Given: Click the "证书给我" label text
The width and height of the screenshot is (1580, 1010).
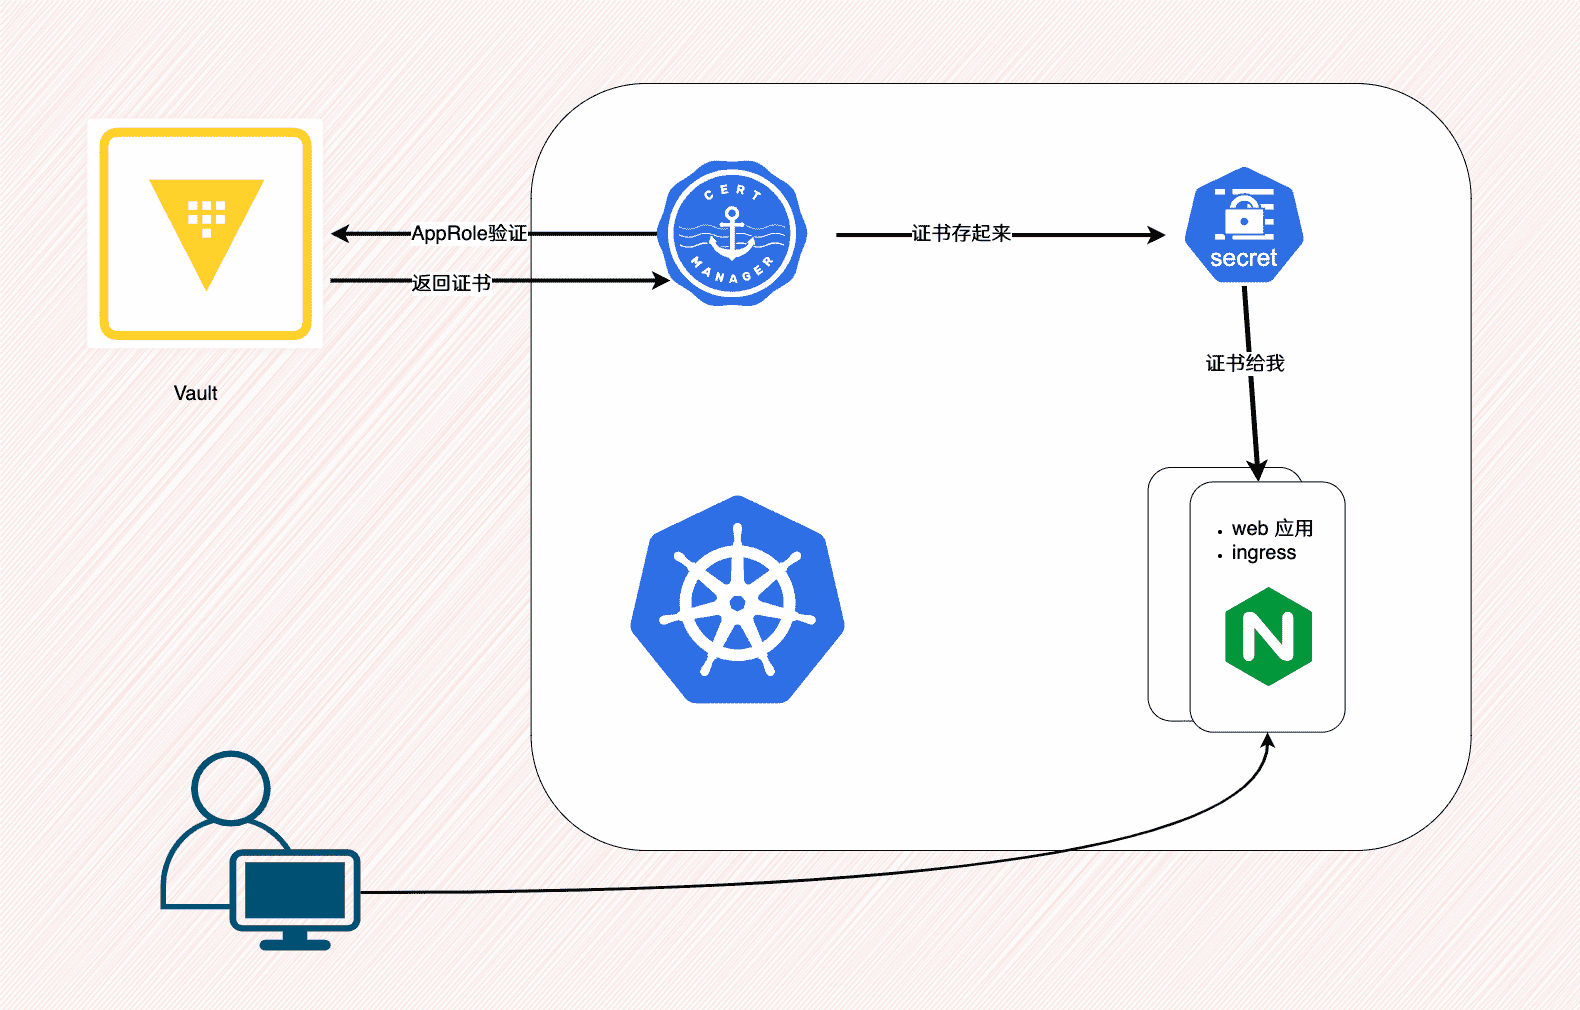Looking at the screenshot, I should coord(1245,363).
